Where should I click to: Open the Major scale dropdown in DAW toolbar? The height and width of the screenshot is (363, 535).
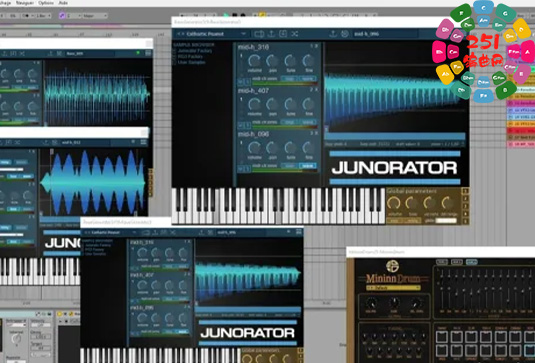(95, 16)
